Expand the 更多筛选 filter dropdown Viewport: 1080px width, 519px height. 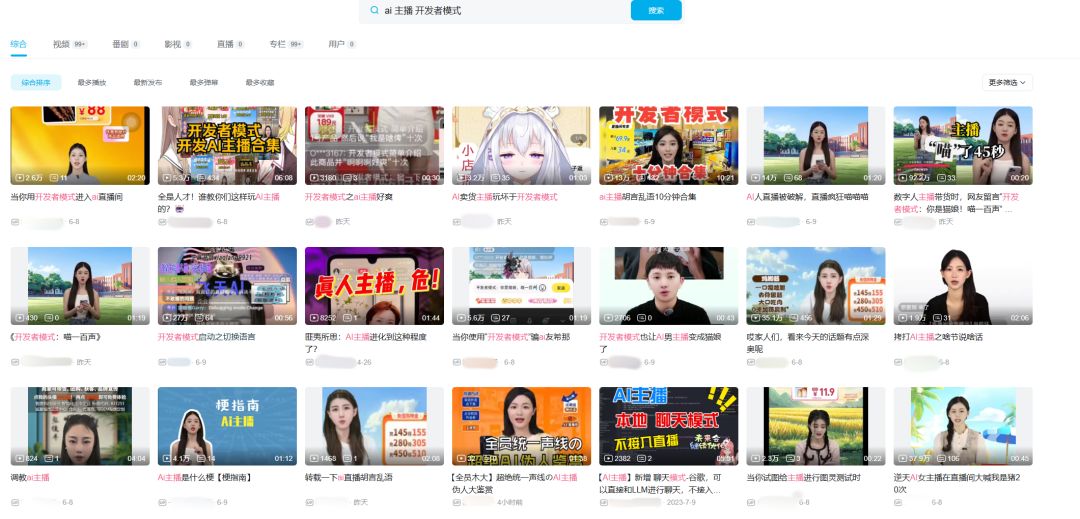click(1007, 83)
